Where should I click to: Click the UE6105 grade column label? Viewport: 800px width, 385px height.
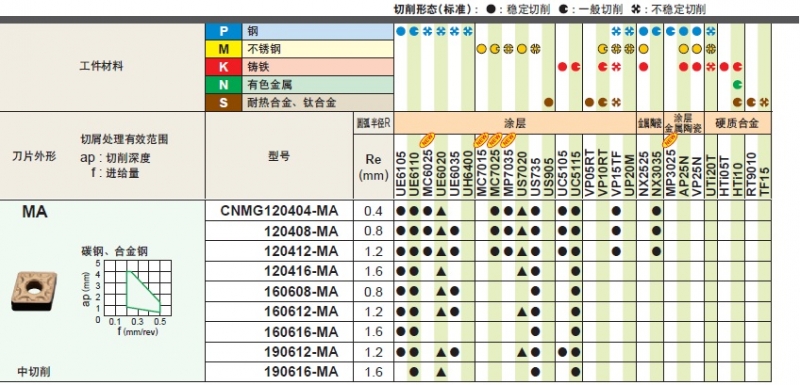(401, 173)
